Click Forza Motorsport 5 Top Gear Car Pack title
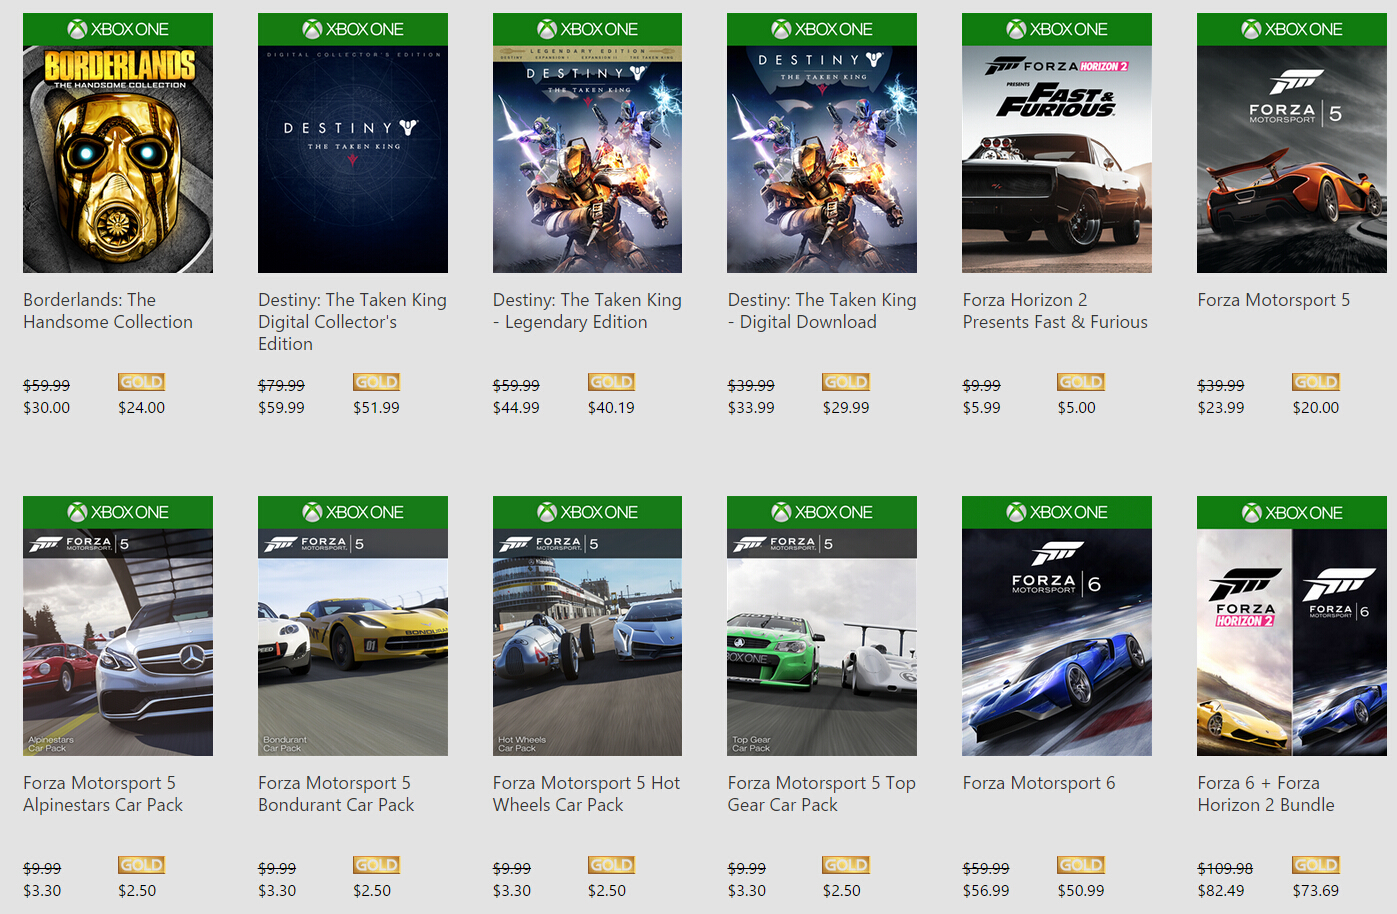 point(821,794)
